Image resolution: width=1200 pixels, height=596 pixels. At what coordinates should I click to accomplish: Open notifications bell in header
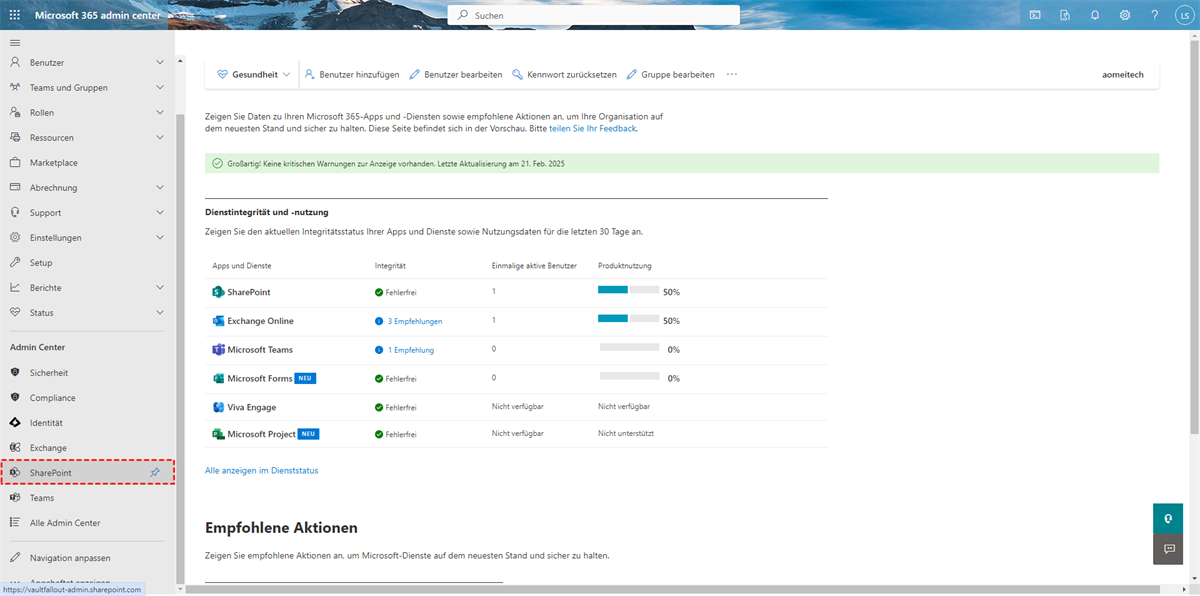[x=1095, y=16]
